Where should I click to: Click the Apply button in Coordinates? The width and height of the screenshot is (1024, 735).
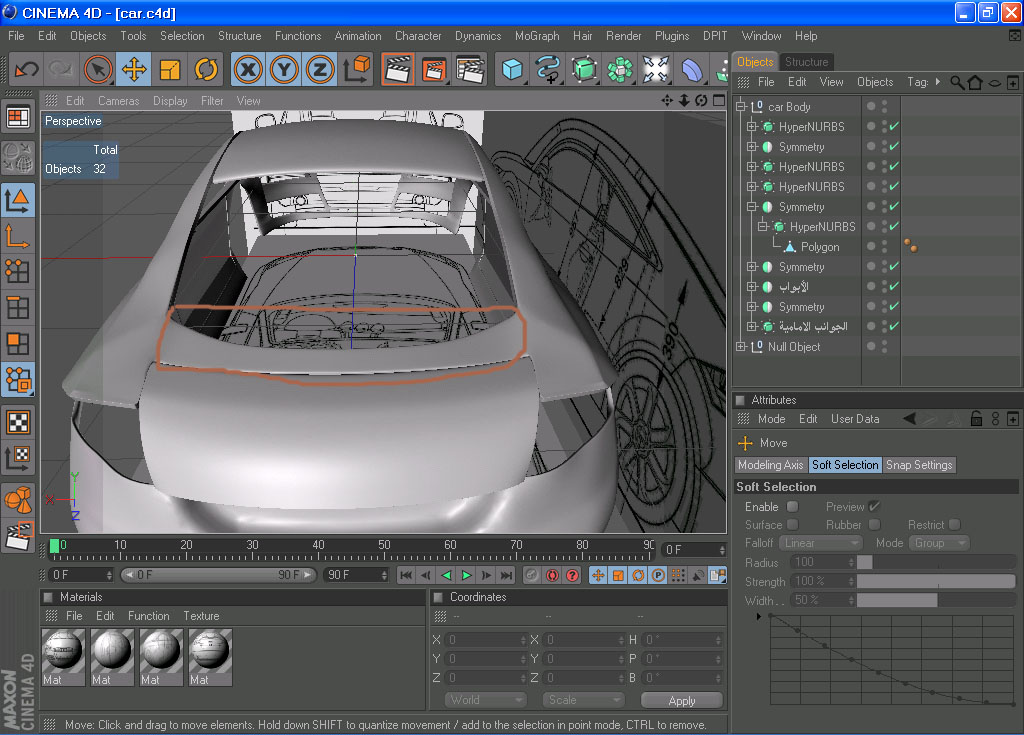coord(682,700)
